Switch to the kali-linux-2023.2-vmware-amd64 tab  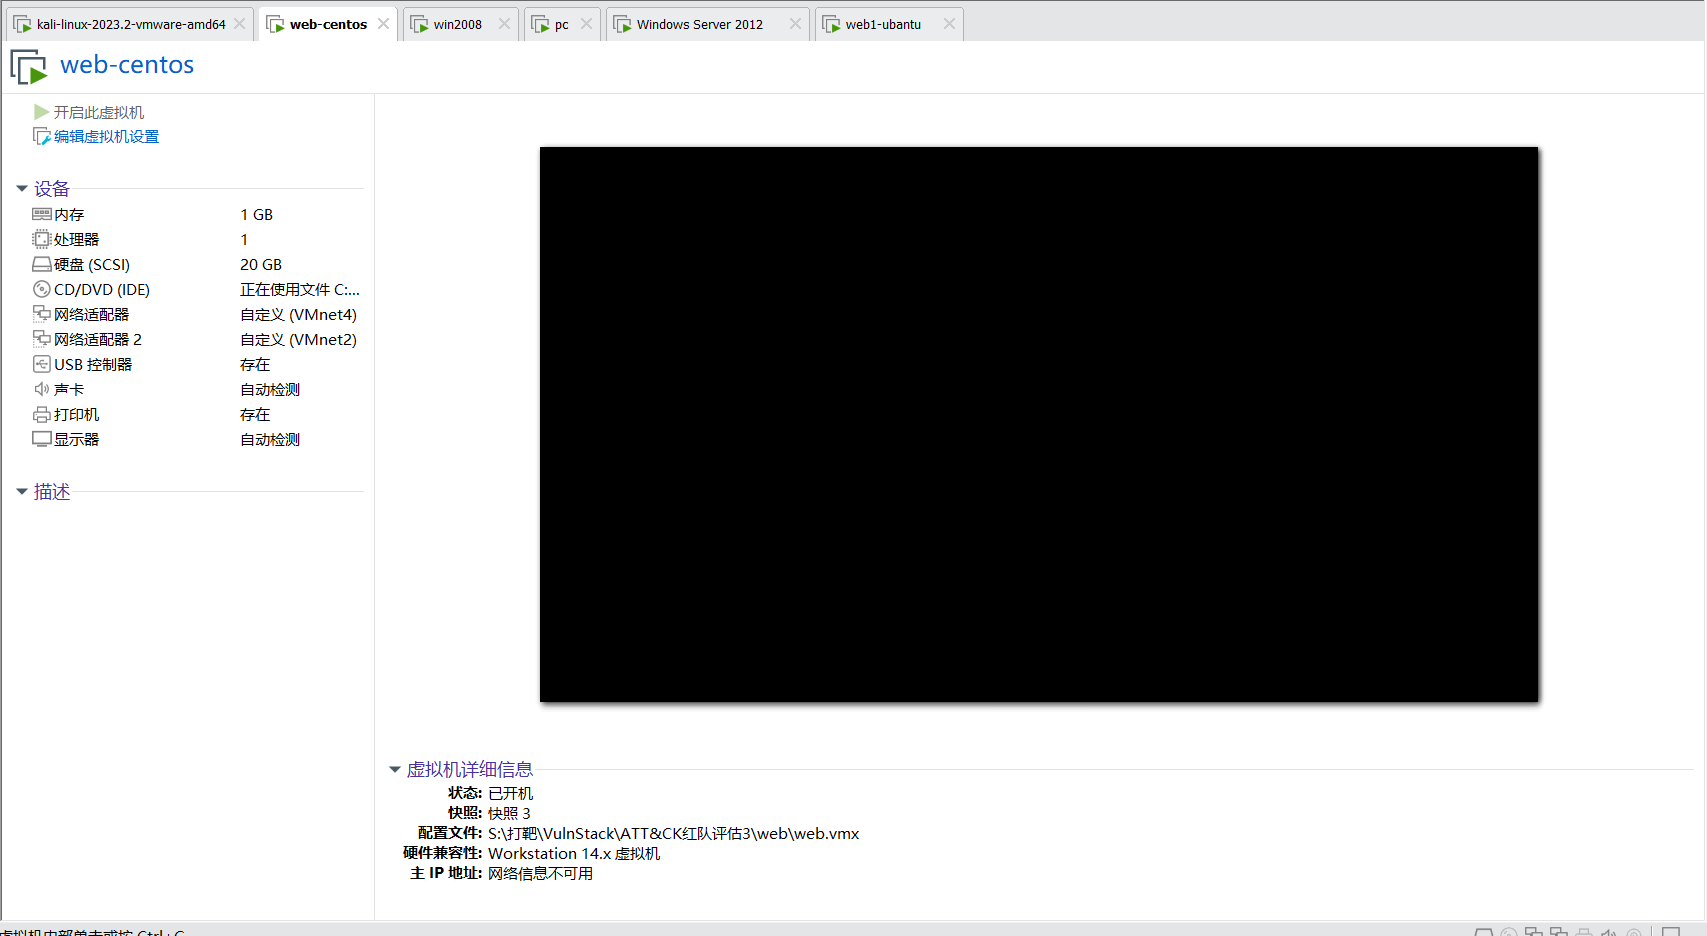(x=130, y=24)
